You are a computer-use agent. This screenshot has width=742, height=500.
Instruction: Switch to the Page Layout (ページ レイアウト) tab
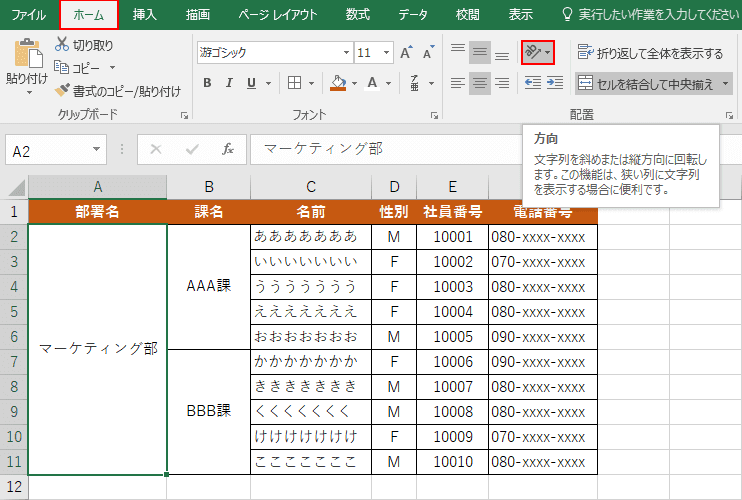pos(278,15)
